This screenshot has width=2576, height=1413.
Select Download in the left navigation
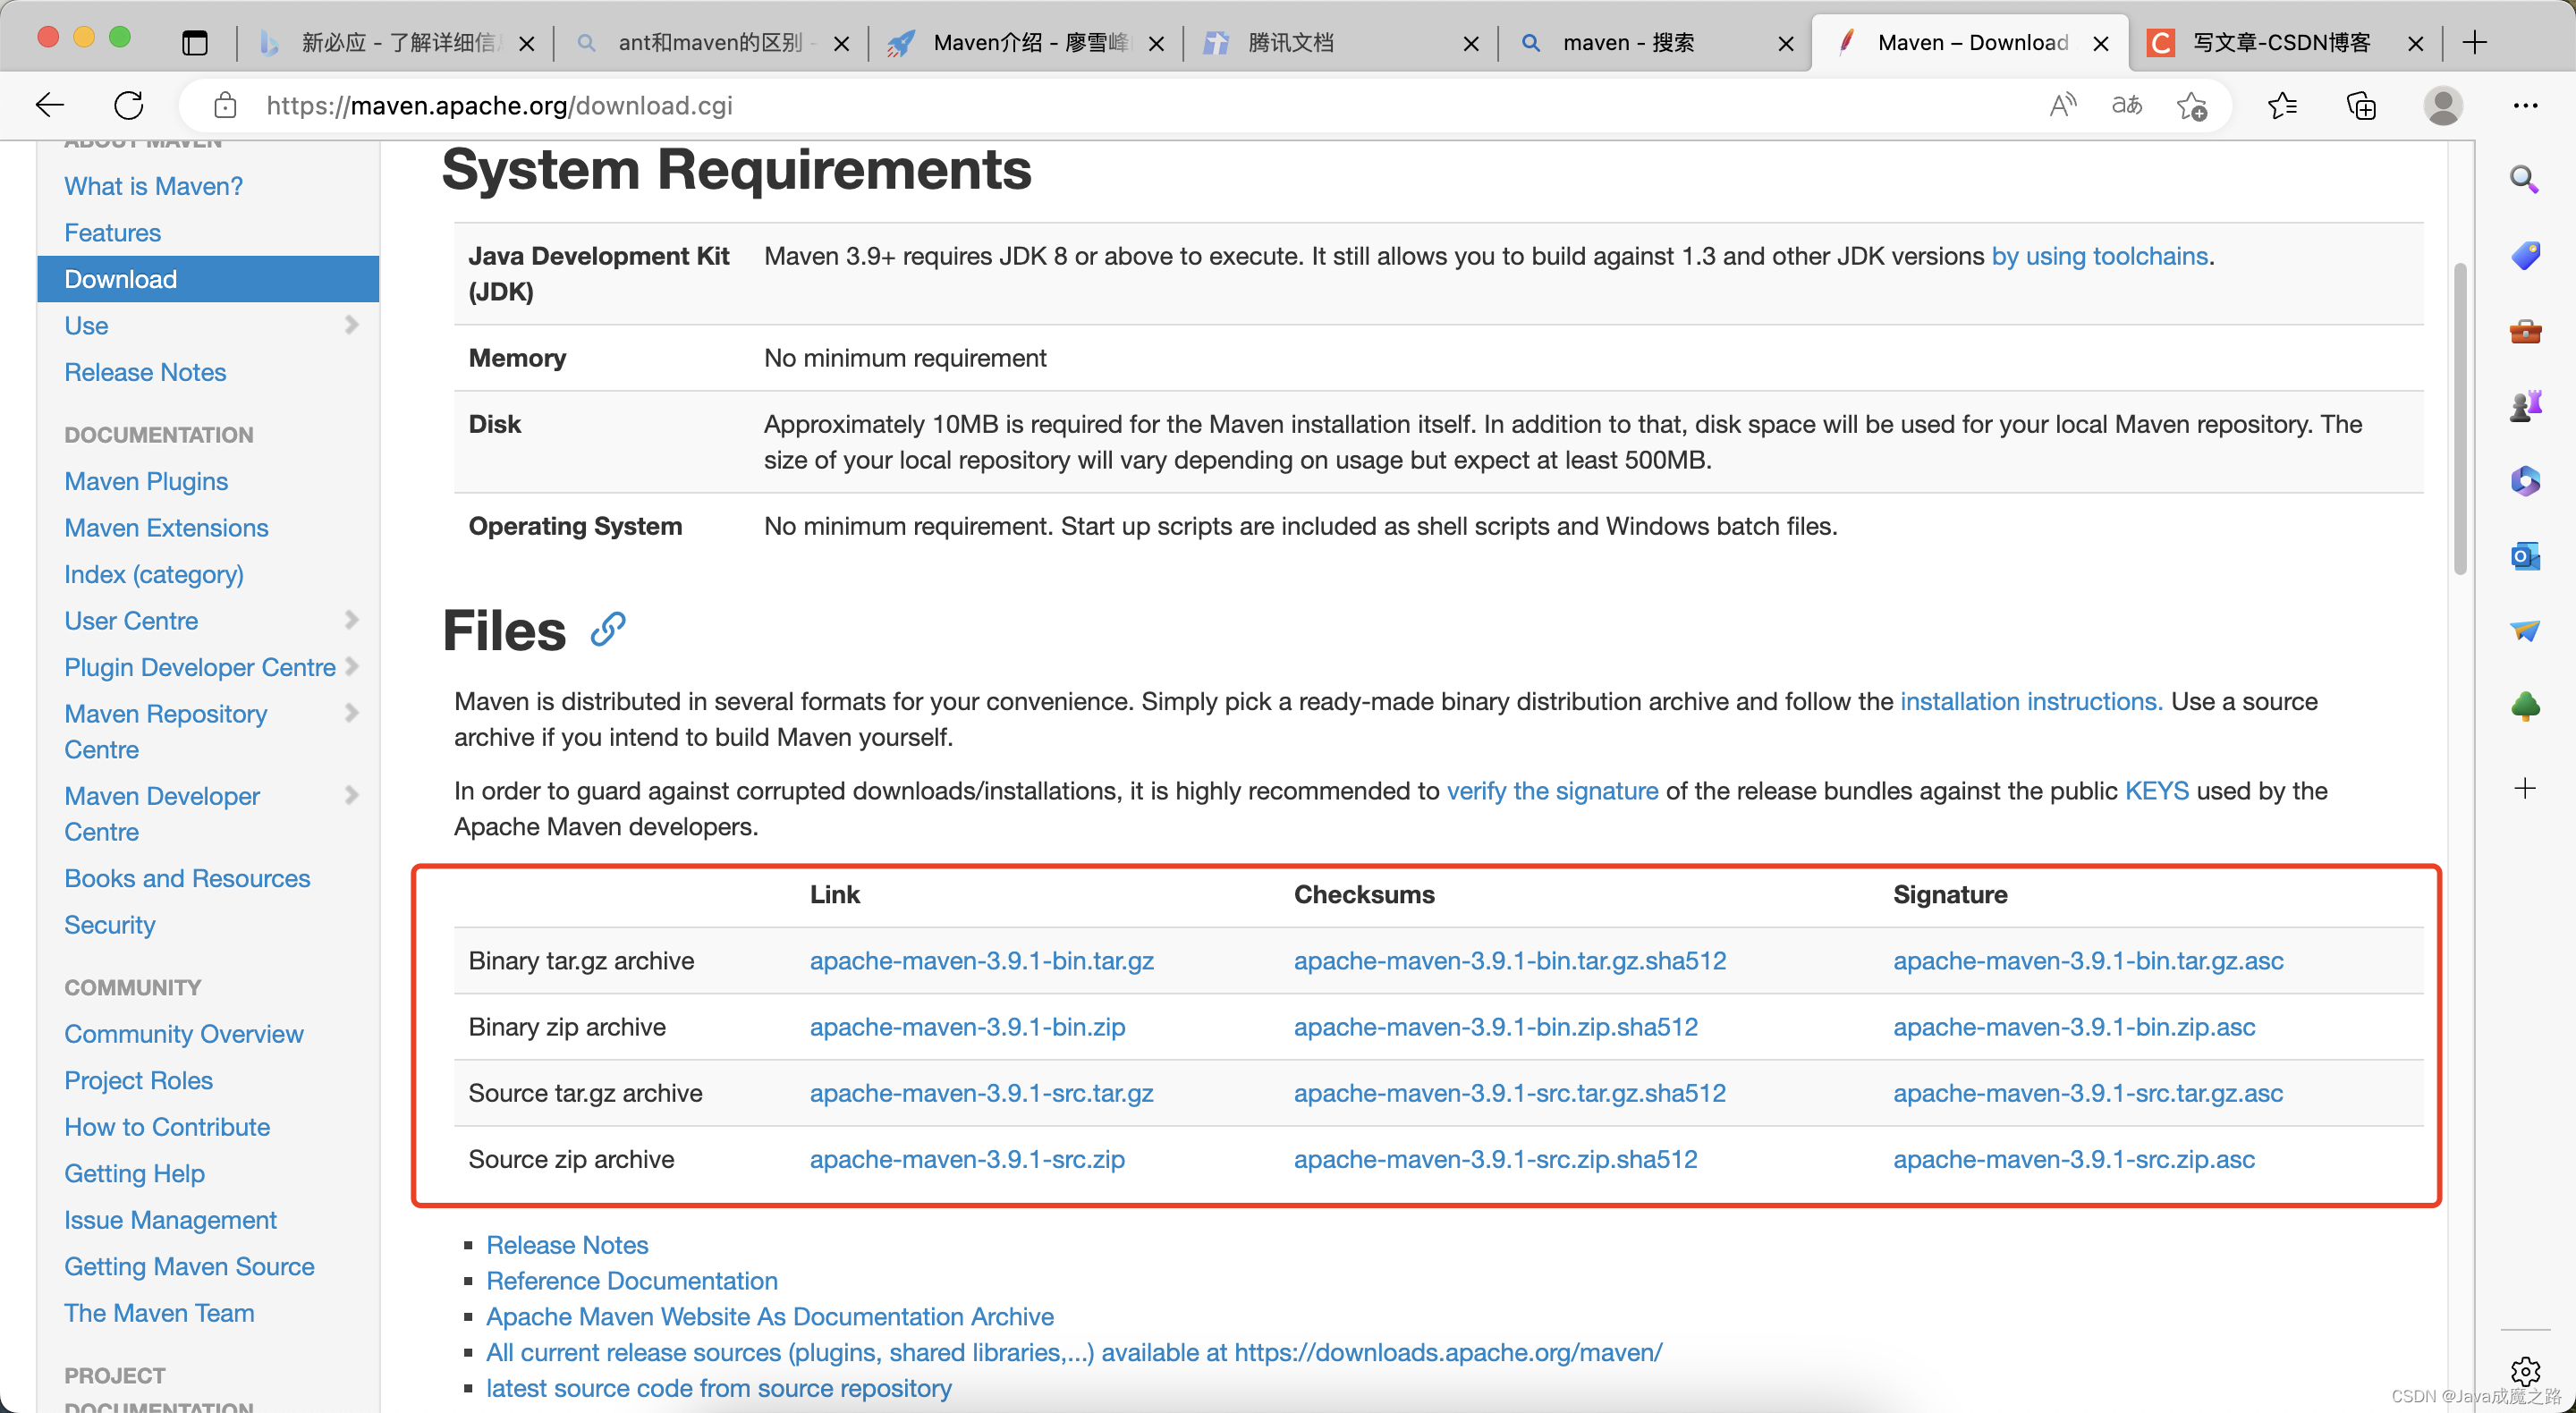tap(208, 279)
